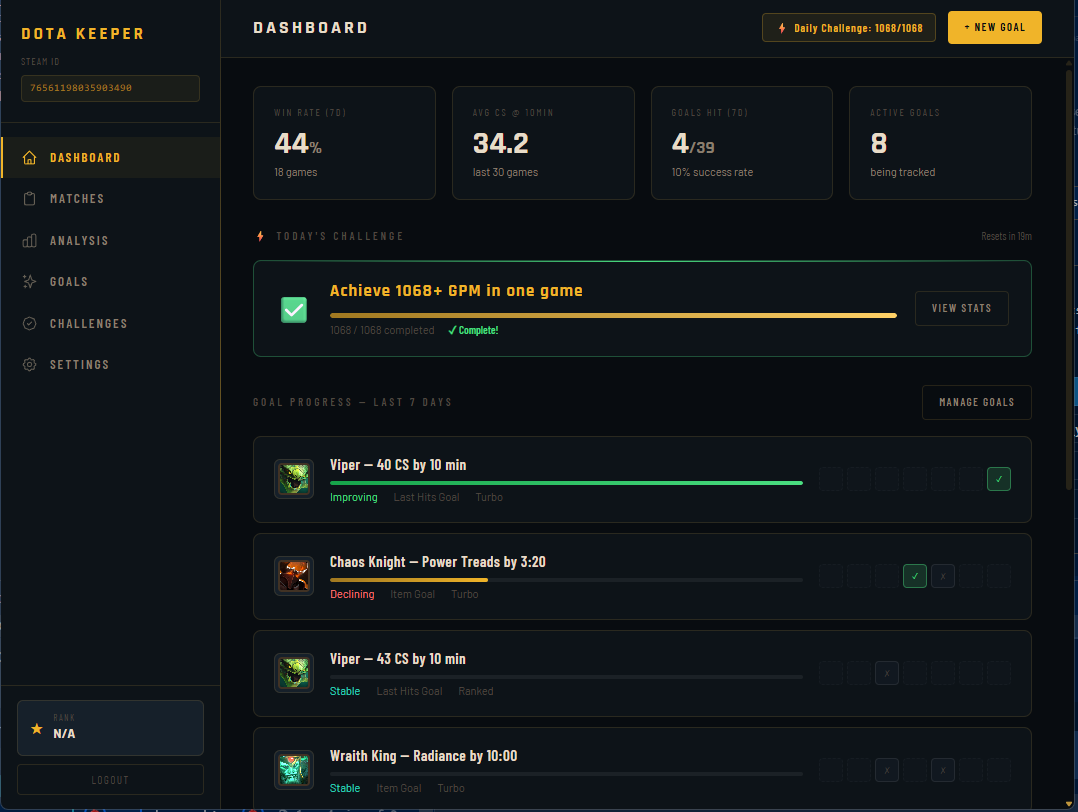Screen dimensions: 1078x812
Task: Toggle the checked day on Viper's 40 CS goal
Action: tap(998, 479)
